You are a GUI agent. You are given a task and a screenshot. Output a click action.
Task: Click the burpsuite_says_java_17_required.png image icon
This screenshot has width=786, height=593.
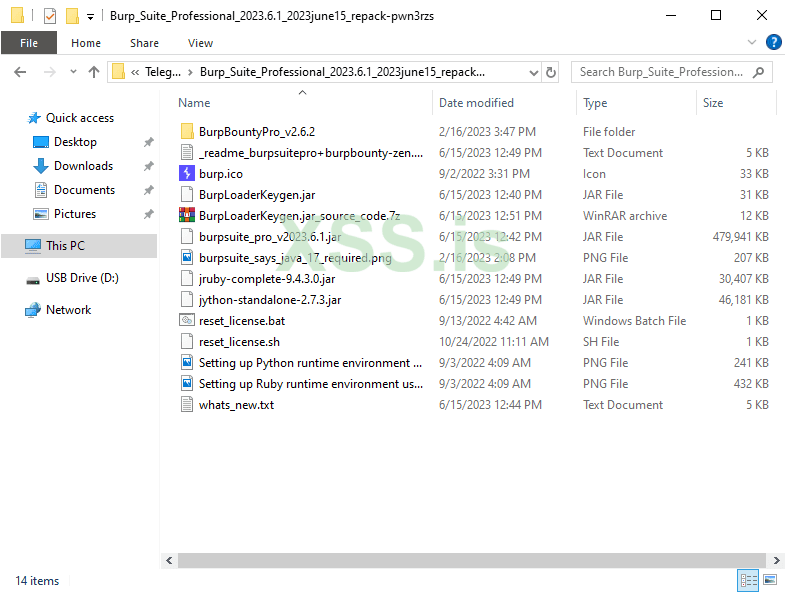click(x=186, y=258)
